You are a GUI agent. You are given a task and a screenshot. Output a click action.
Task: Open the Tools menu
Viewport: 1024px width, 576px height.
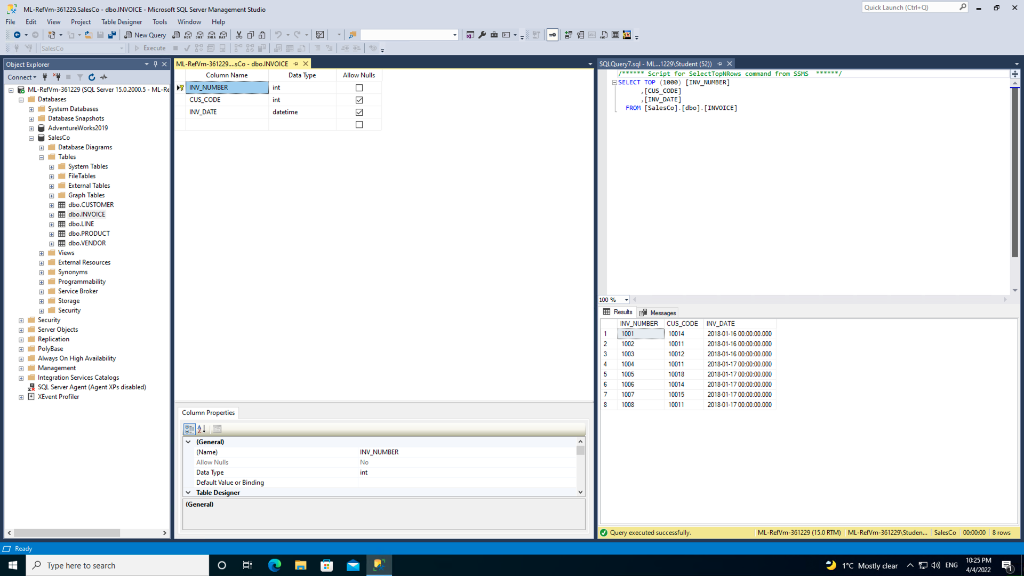click(159, 22)
